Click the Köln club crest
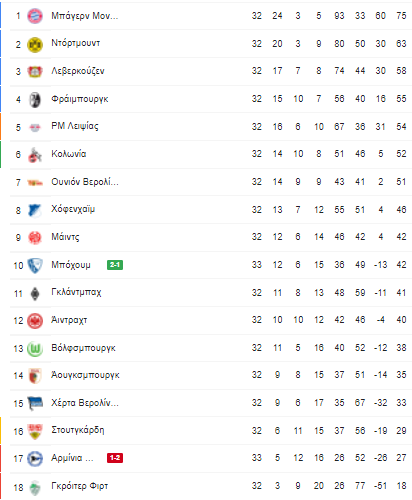412x500 pixels. pos(35,155)
